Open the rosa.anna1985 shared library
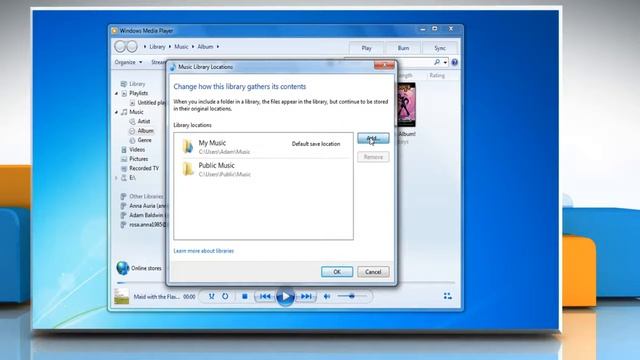Image resolution: width=640 pixels, height=360 pixels. 148,225
